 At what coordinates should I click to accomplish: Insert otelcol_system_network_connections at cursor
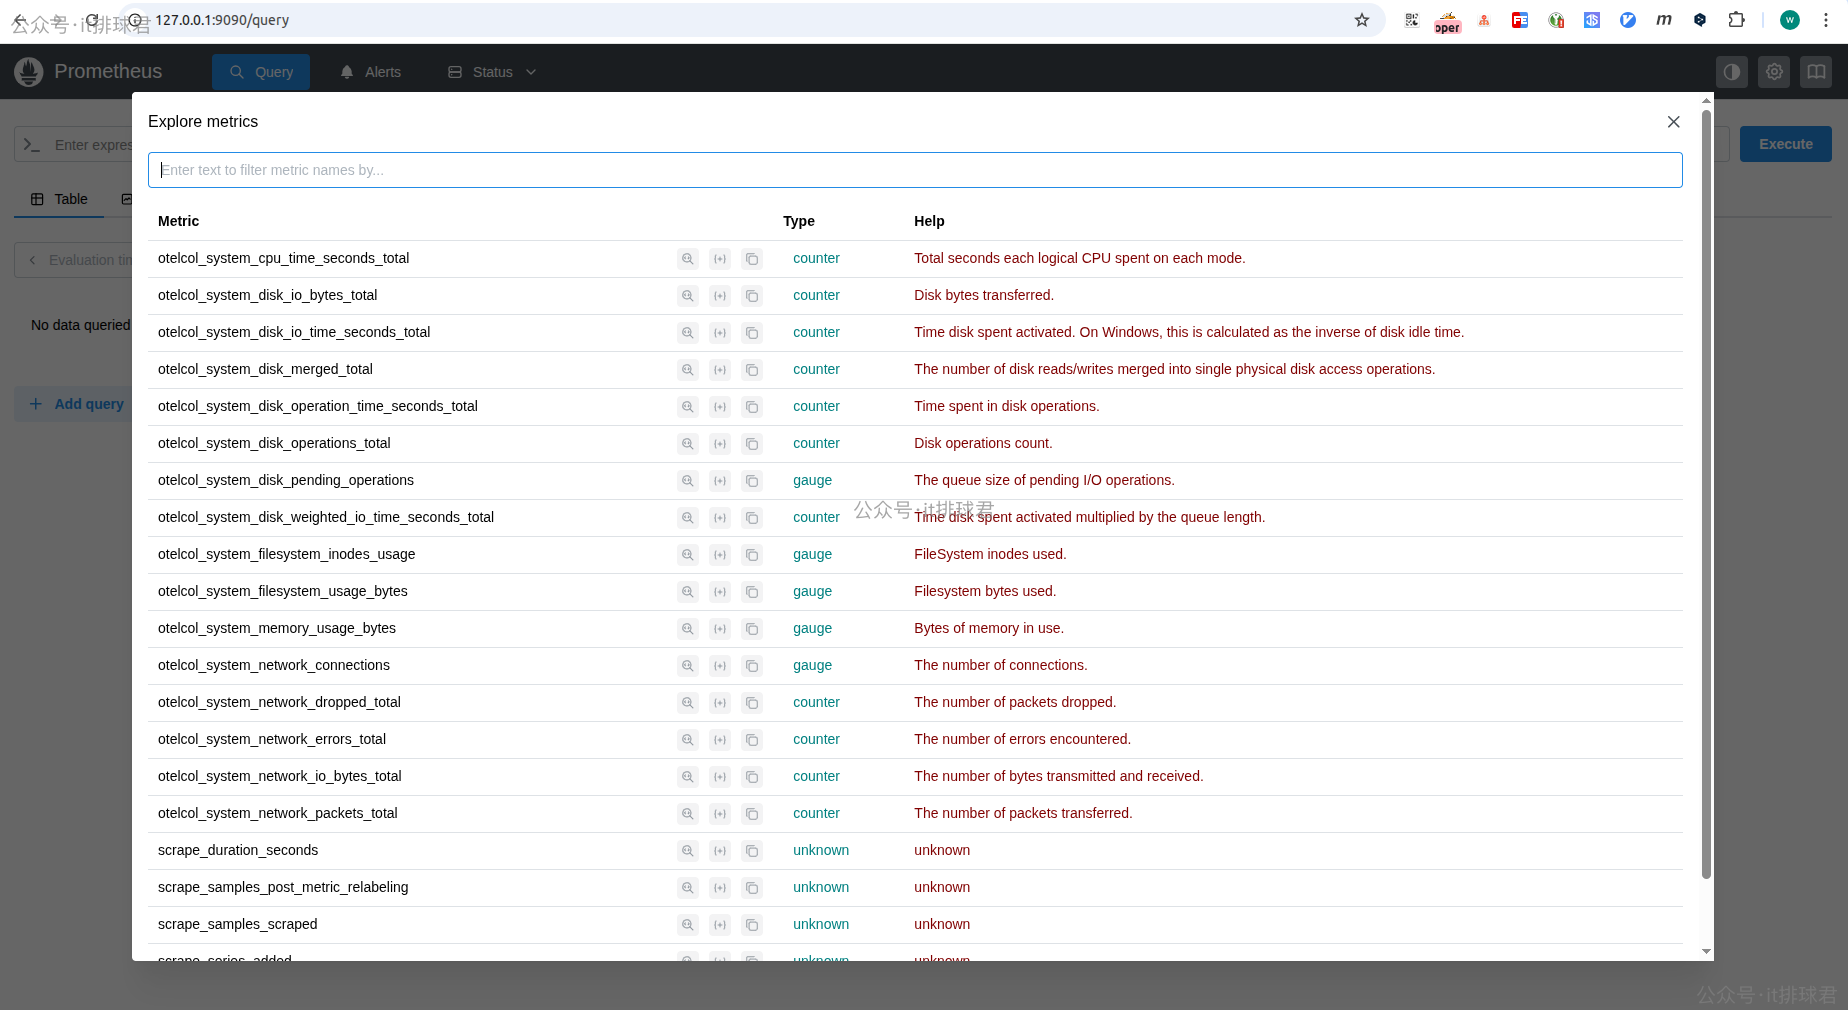[x=720, y=666]
